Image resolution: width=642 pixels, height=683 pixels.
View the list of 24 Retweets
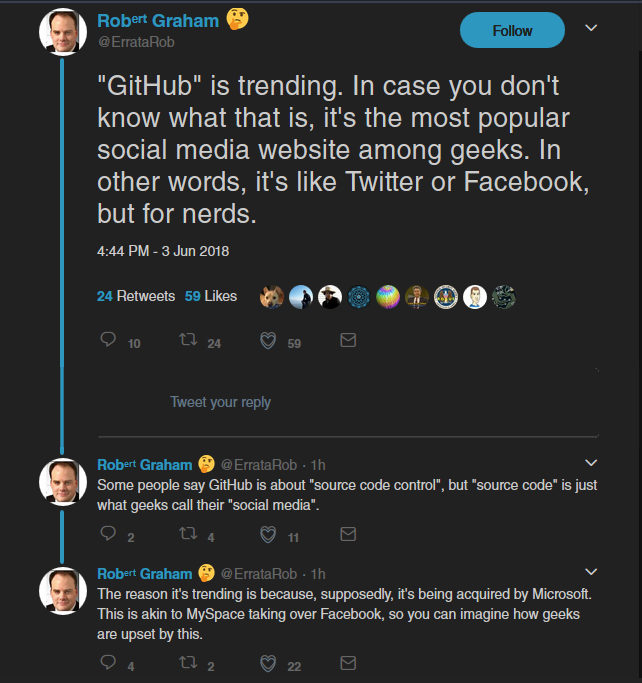coord(136,296)
